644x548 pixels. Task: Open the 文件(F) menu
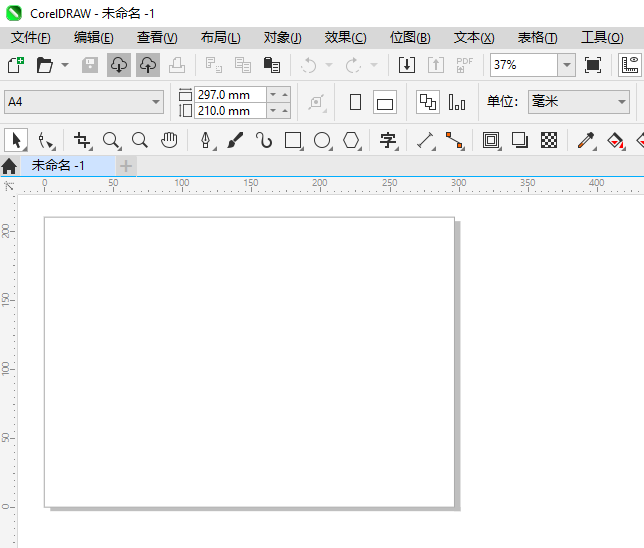31,38
